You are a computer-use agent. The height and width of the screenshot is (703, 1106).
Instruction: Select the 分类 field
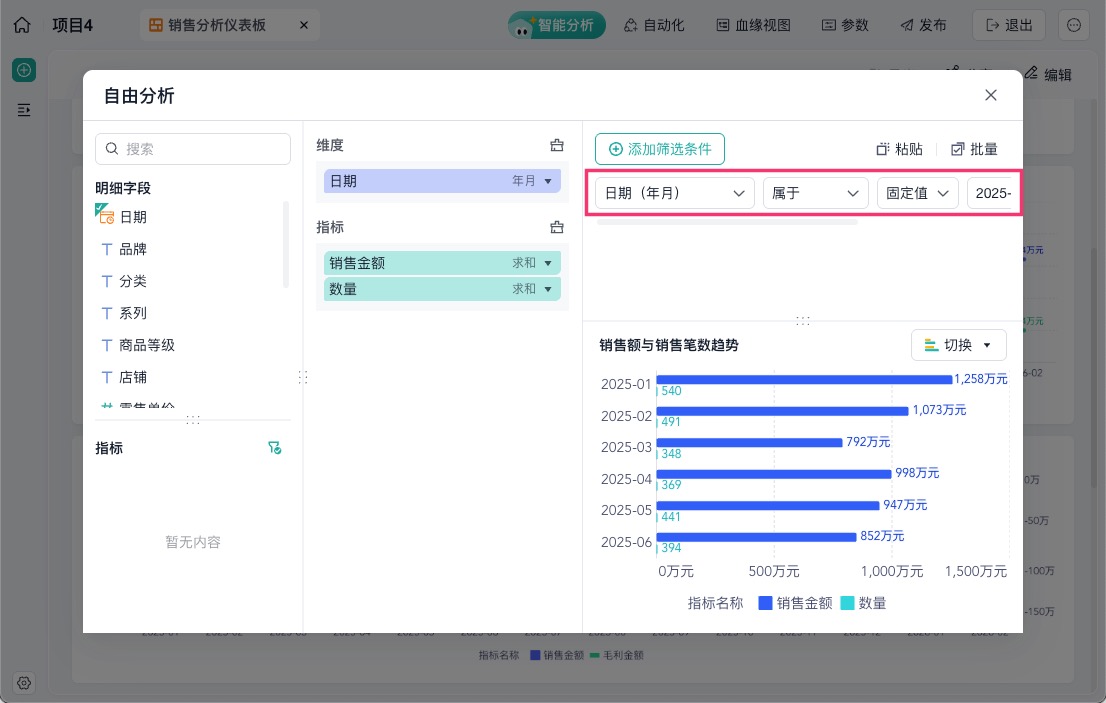pos(133,281)
